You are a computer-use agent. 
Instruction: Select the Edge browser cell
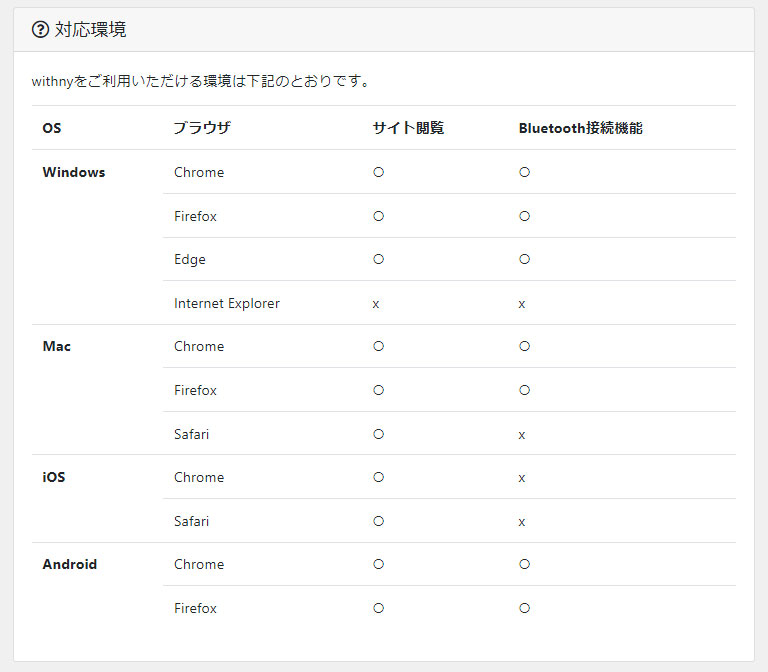pyautogui.click(x=190, y=260)
